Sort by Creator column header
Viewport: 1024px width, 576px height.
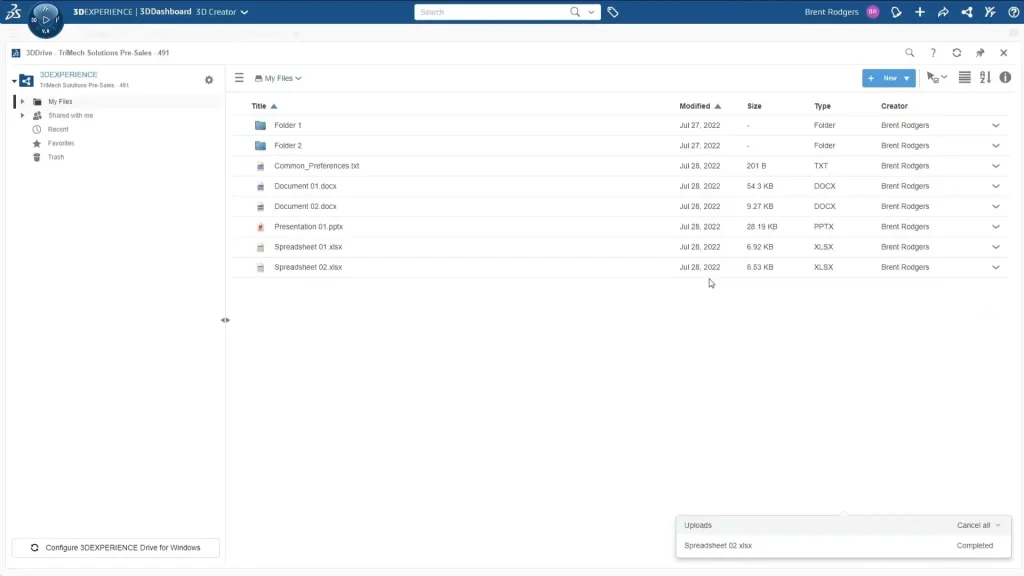pyautogui.click(x=894, y=106)
